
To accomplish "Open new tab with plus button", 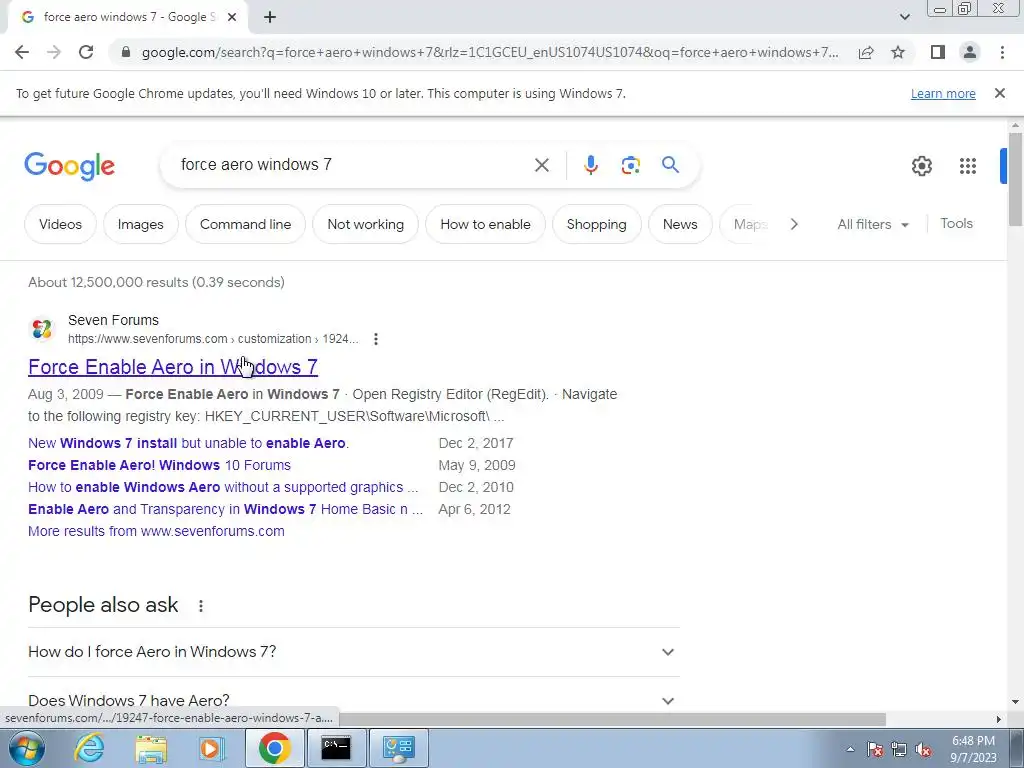I will tap(270, 18).
